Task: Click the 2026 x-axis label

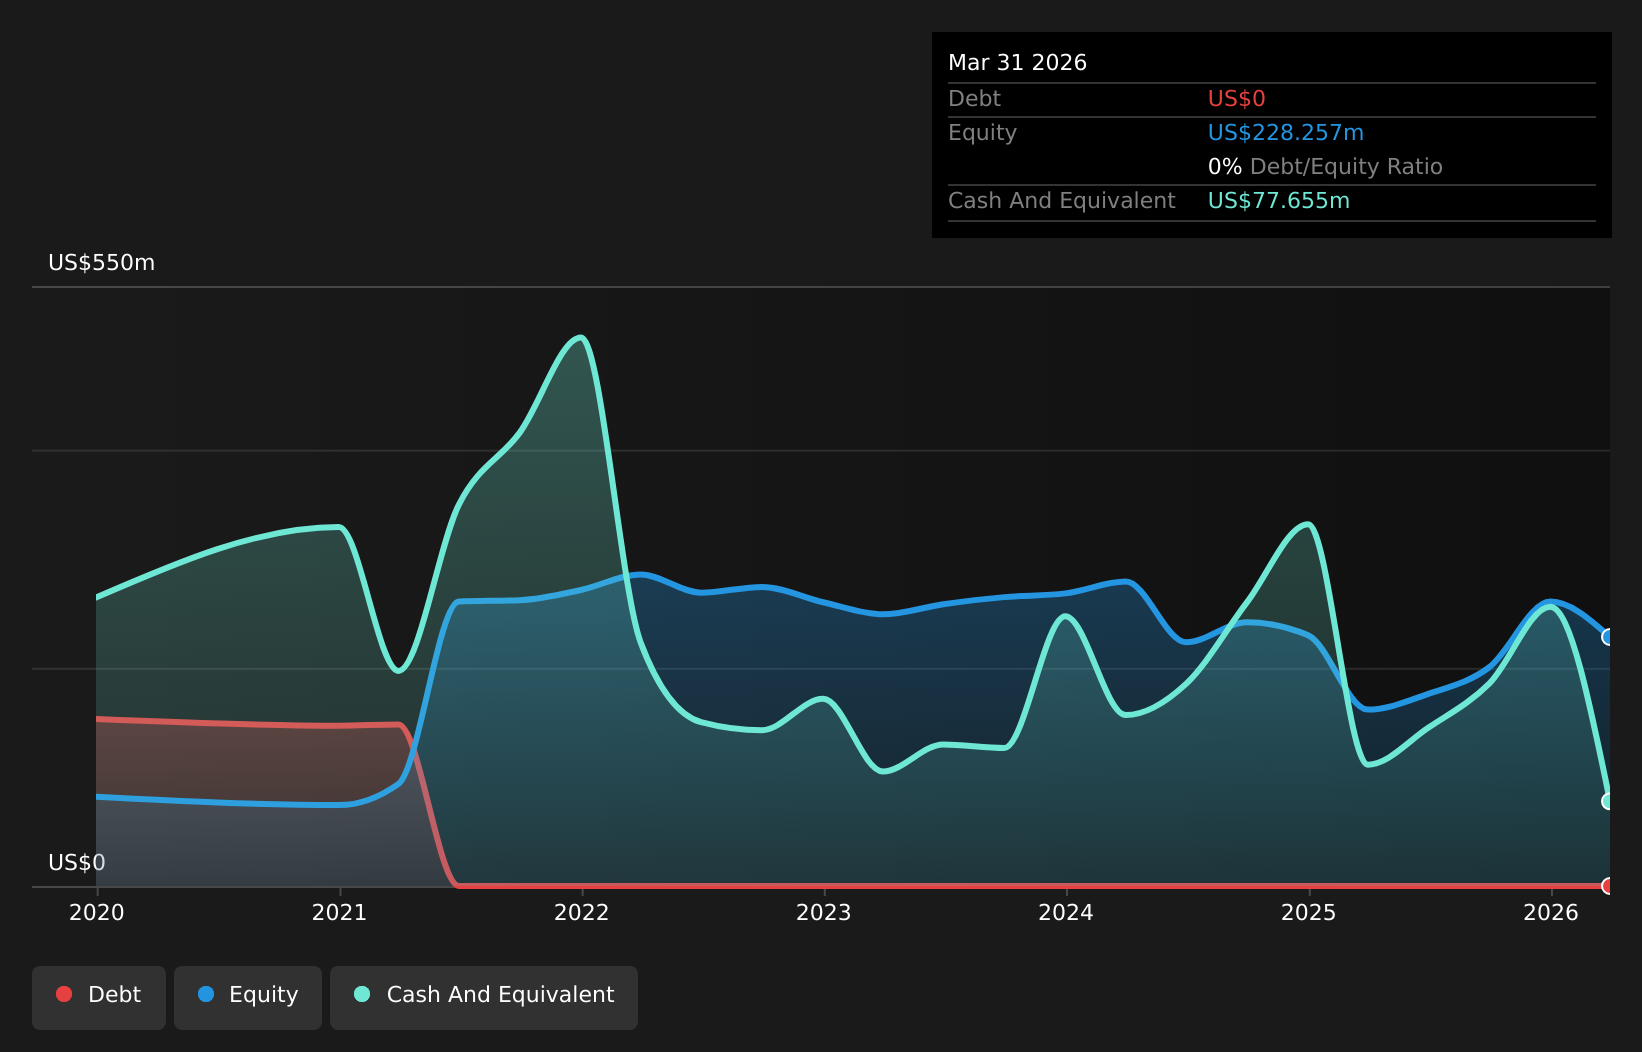Action: 1551,912
